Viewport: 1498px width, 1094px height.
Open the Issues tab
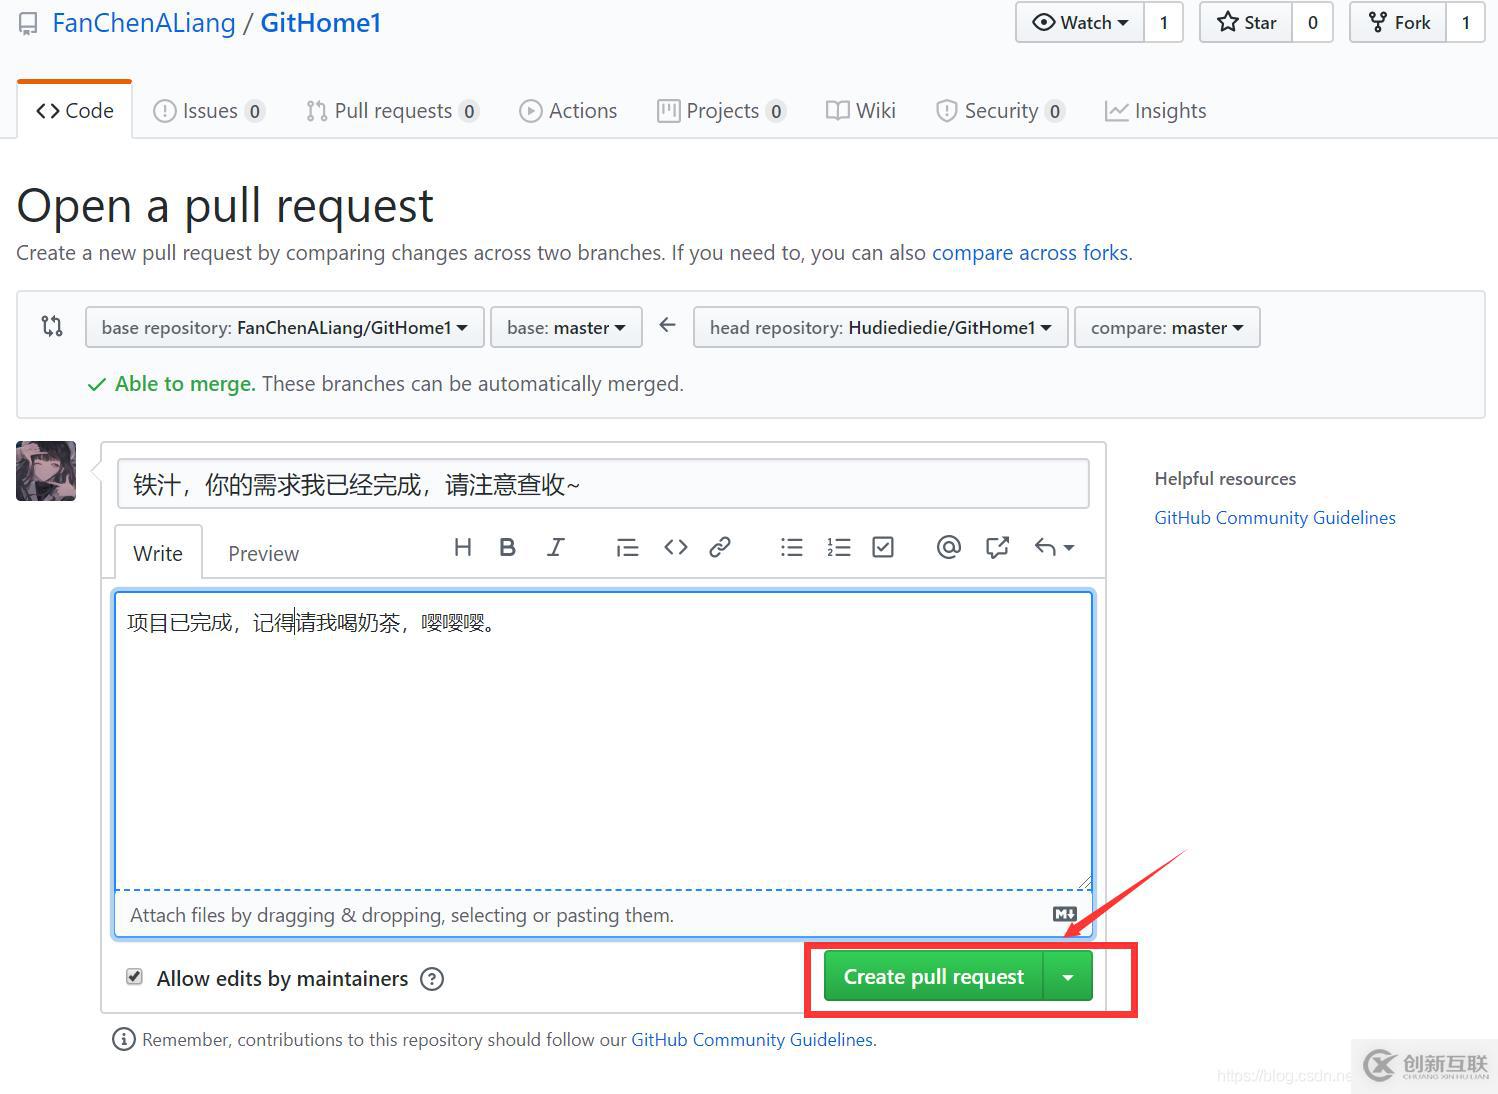208,110
